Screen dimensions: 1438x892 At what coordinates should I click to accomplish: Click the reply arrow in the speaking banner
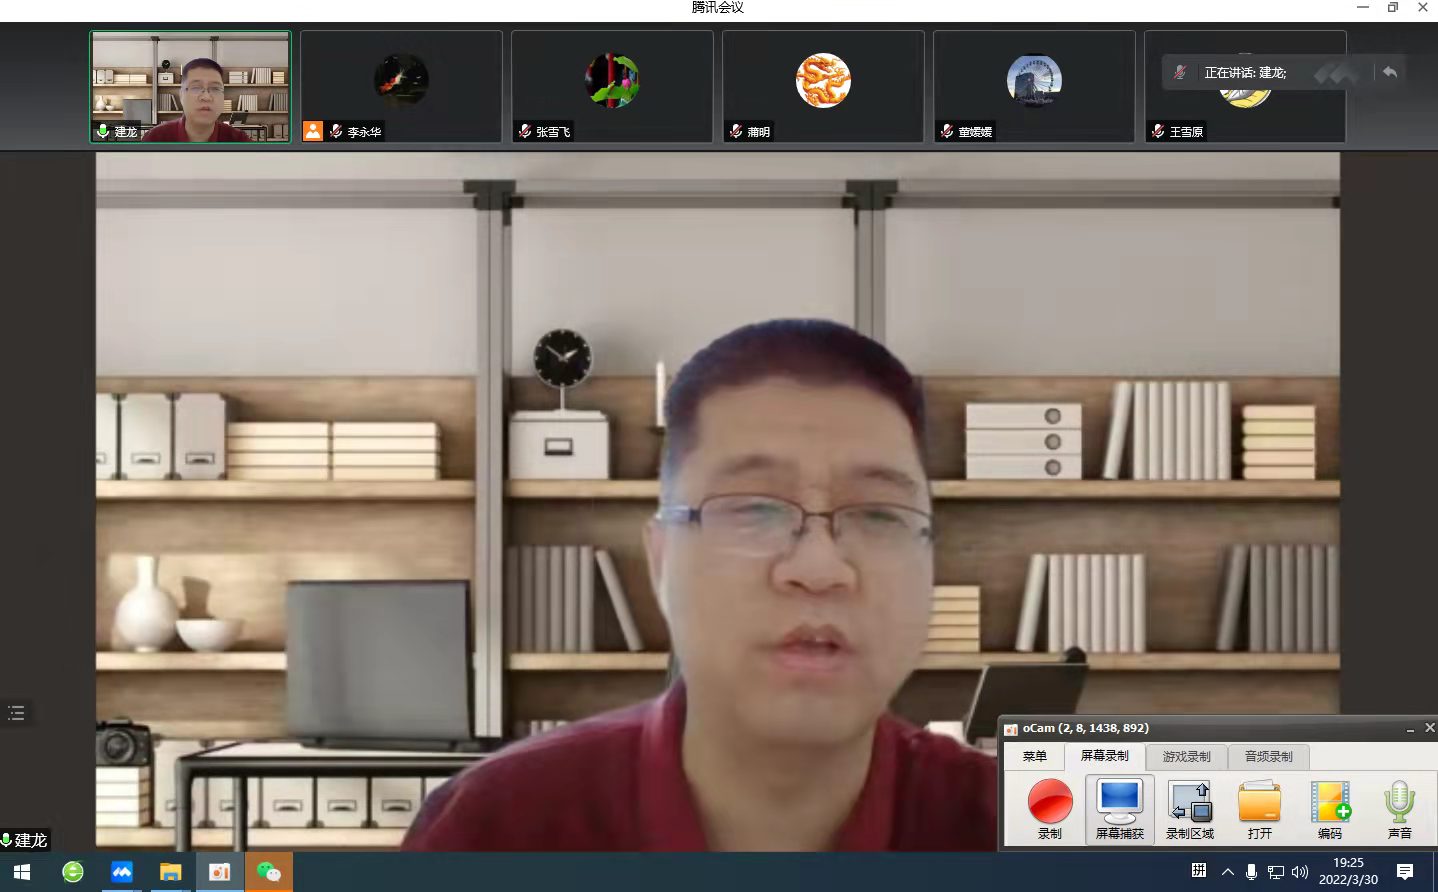[1389, 72]
